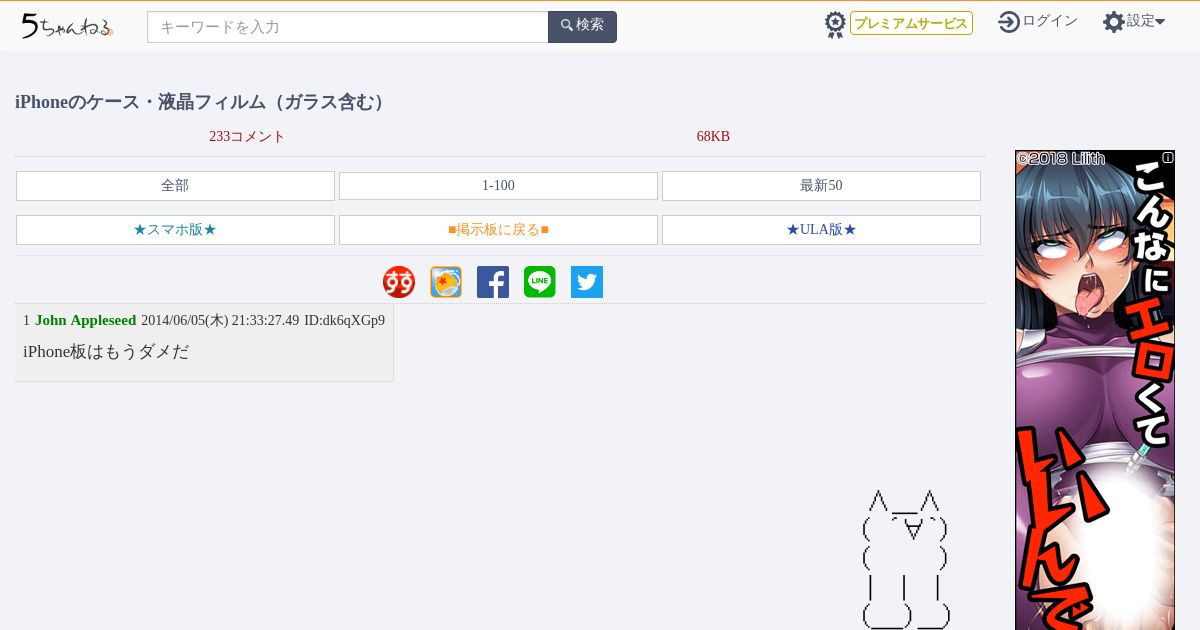Show the latest 50 posts 最新50
This screenshot has height=630, width=1200.
(821, 186)
